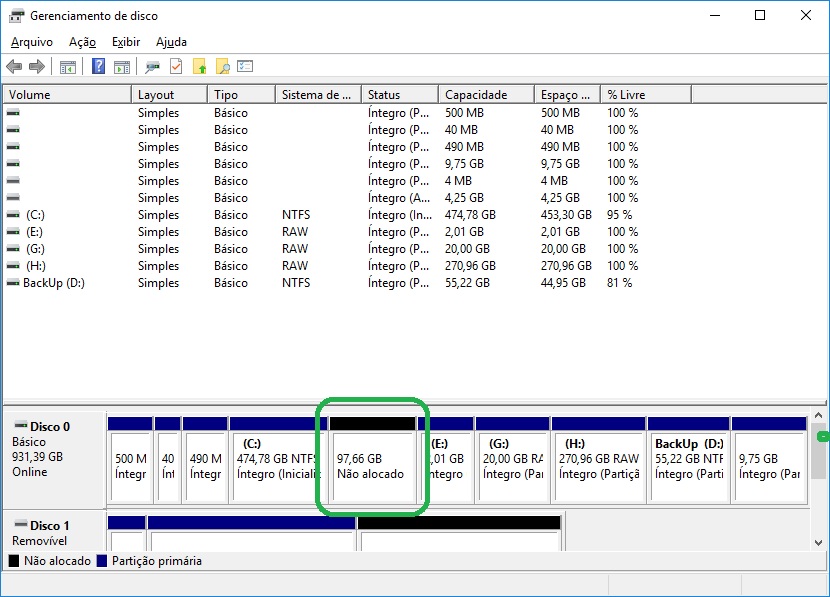Sort the list by Volume column header
Screen dimensions: 830x597
click(30, 95)
